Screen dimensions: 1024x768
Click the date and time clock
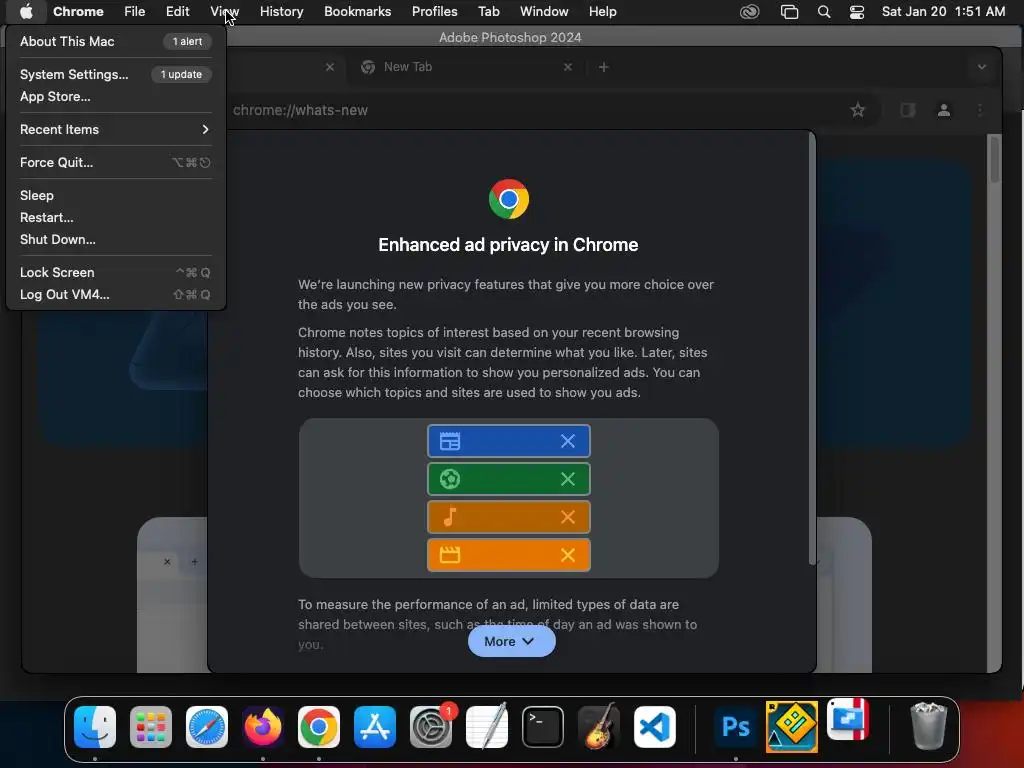tap(943, 11)
